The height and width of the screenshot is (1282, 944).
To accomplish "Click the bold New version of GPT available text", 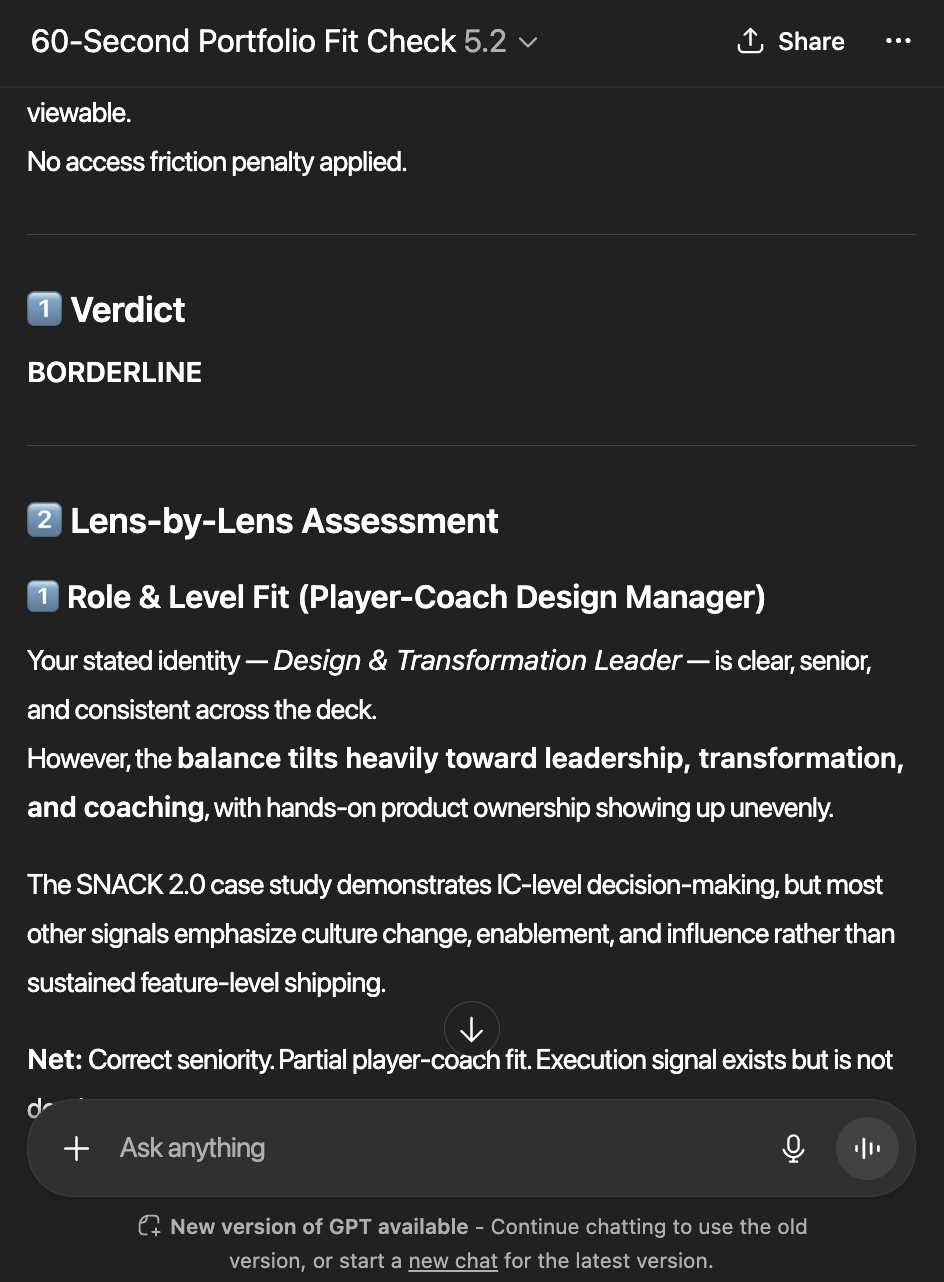I will 319,1227.
